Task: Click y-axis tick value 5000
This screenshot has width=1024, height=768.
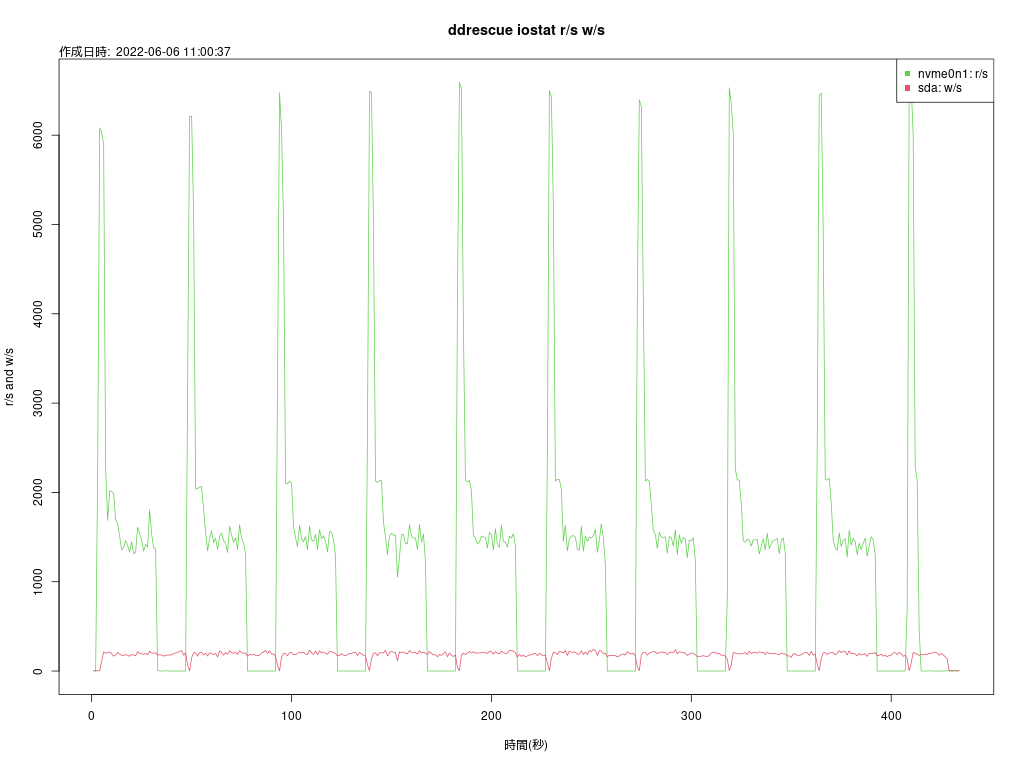Action: (x=38, y=225)
